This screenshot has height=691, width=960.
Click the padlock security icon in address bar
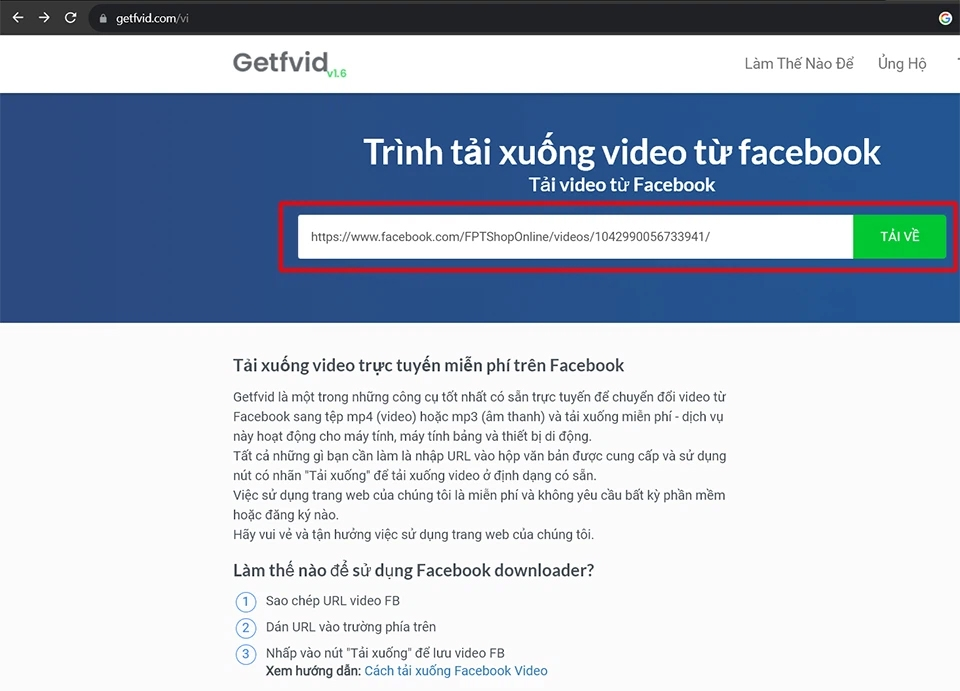click(x=103, y=17)
